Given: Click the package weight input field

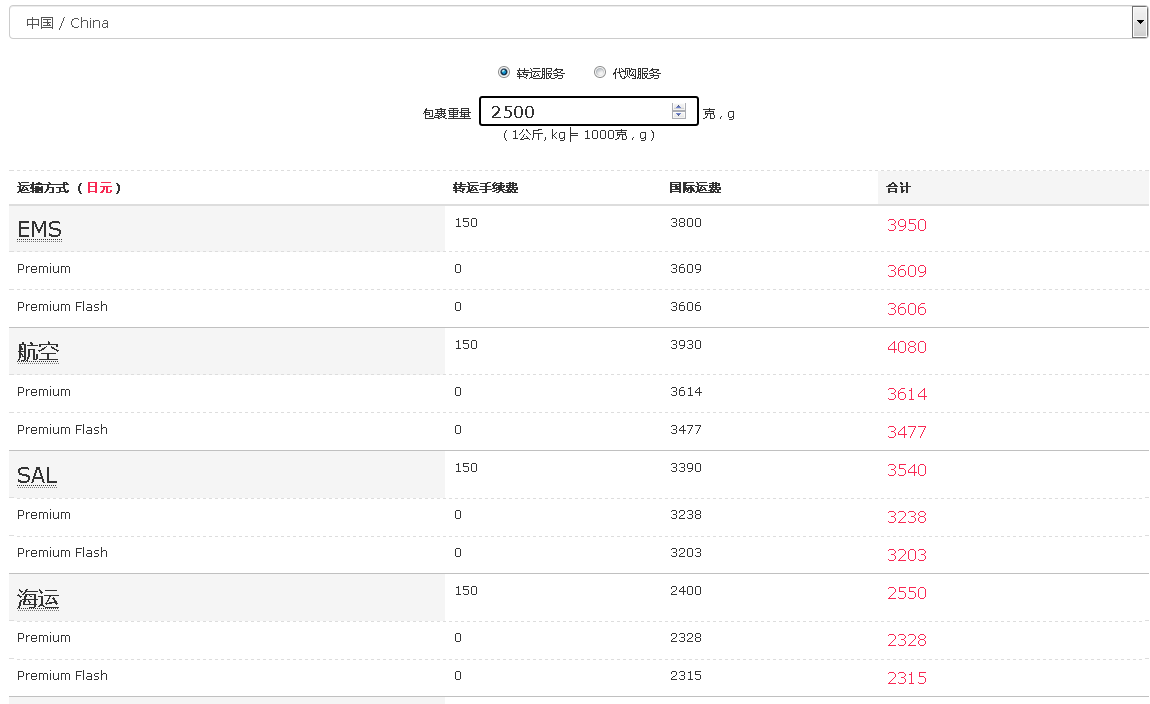Looking at the screenshot, I should tap(575, 112).
